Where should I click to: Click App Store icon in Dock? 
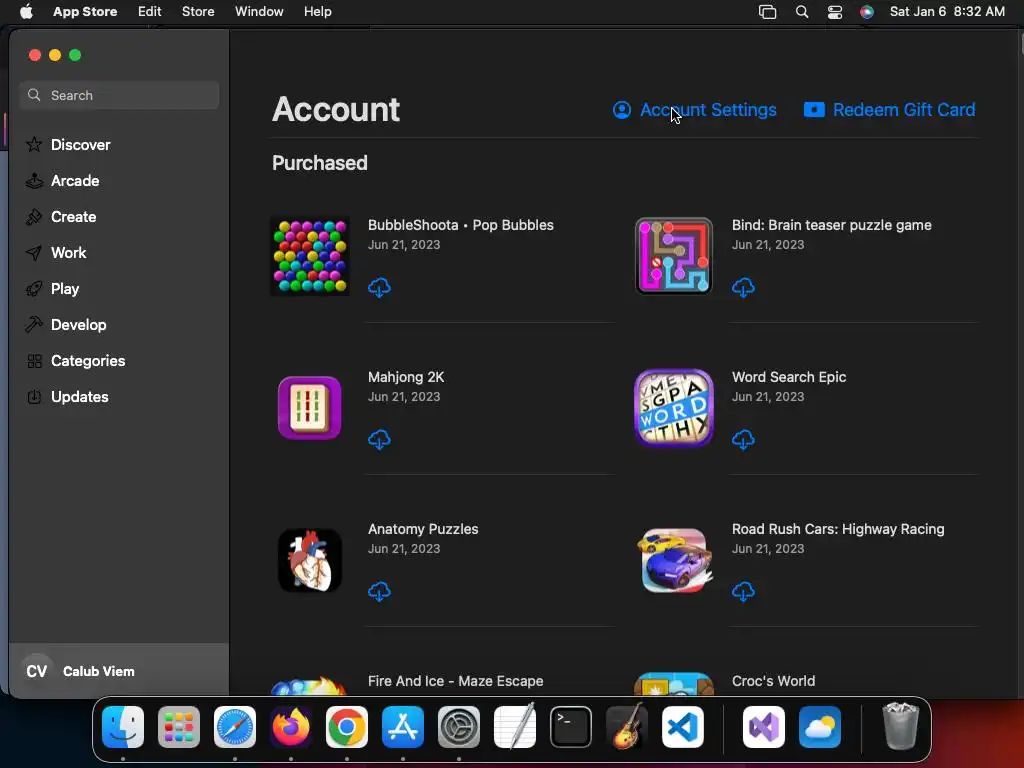pyautogui.click(x=403, y=727)
